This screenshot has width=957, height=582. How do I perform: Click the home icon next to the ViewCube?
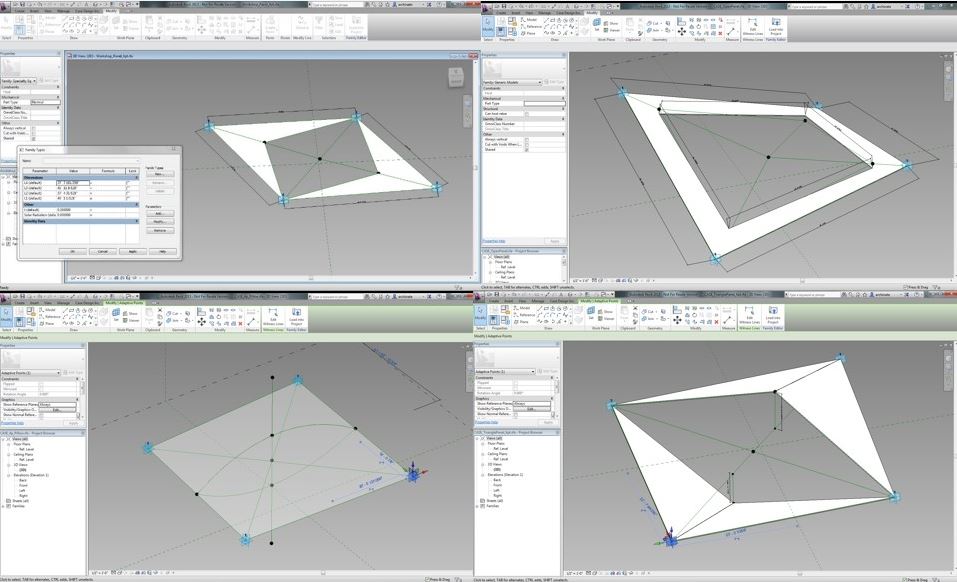(448, 62)
